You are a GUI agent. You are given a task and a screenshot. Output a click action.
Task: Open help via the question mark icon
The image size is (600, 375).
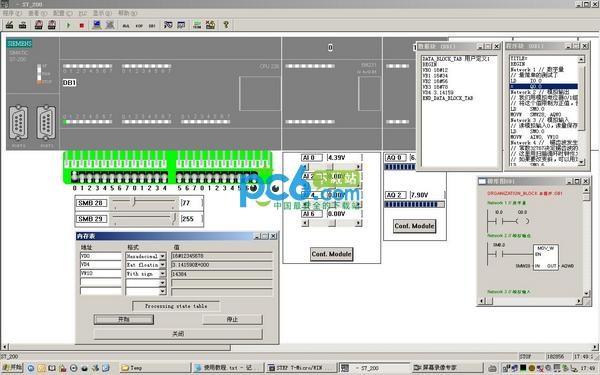pos(226,25)
